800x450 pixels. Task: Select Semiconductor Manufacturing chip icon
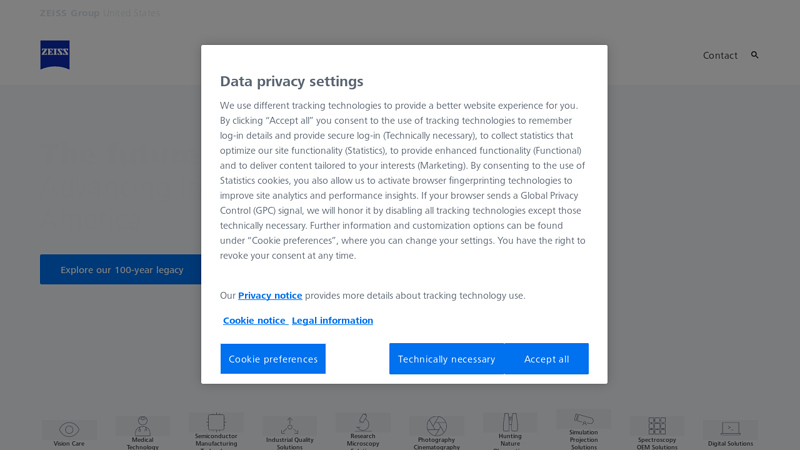[x=216, y=423]
